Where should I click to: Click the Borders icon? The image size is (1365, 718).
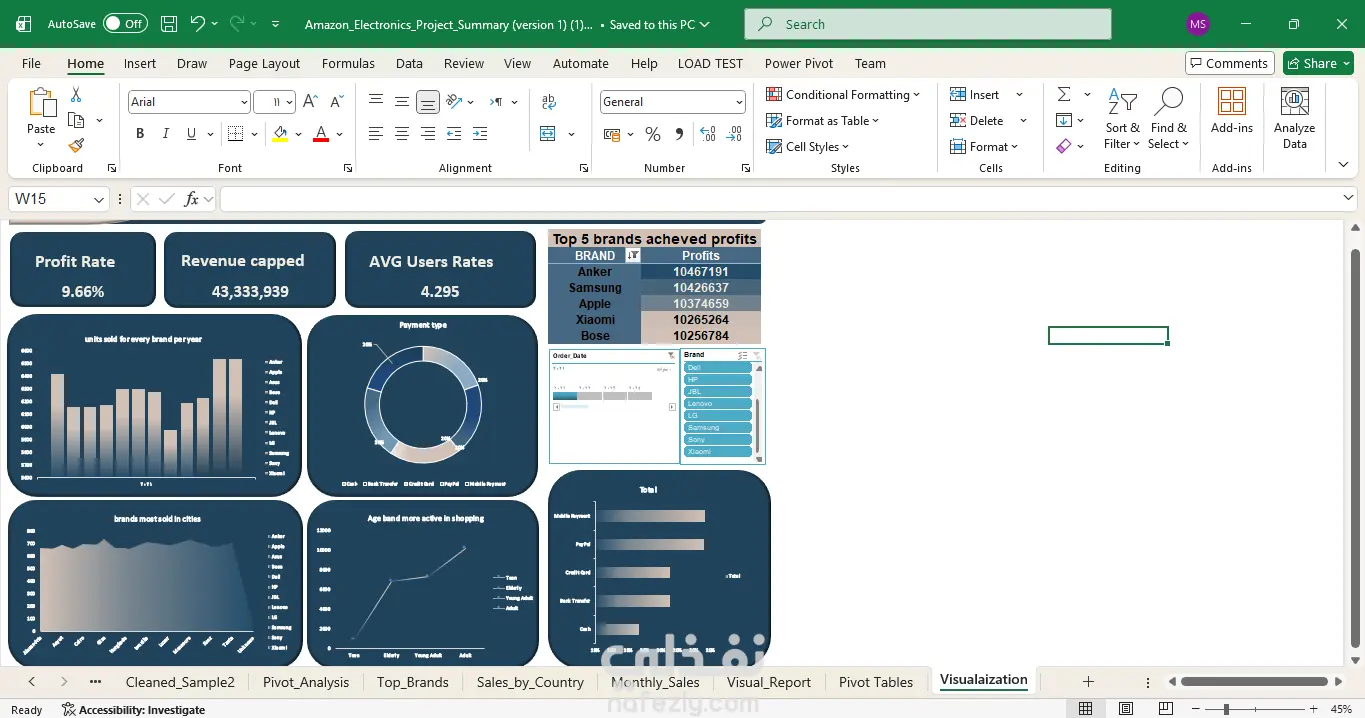point(235,134)
